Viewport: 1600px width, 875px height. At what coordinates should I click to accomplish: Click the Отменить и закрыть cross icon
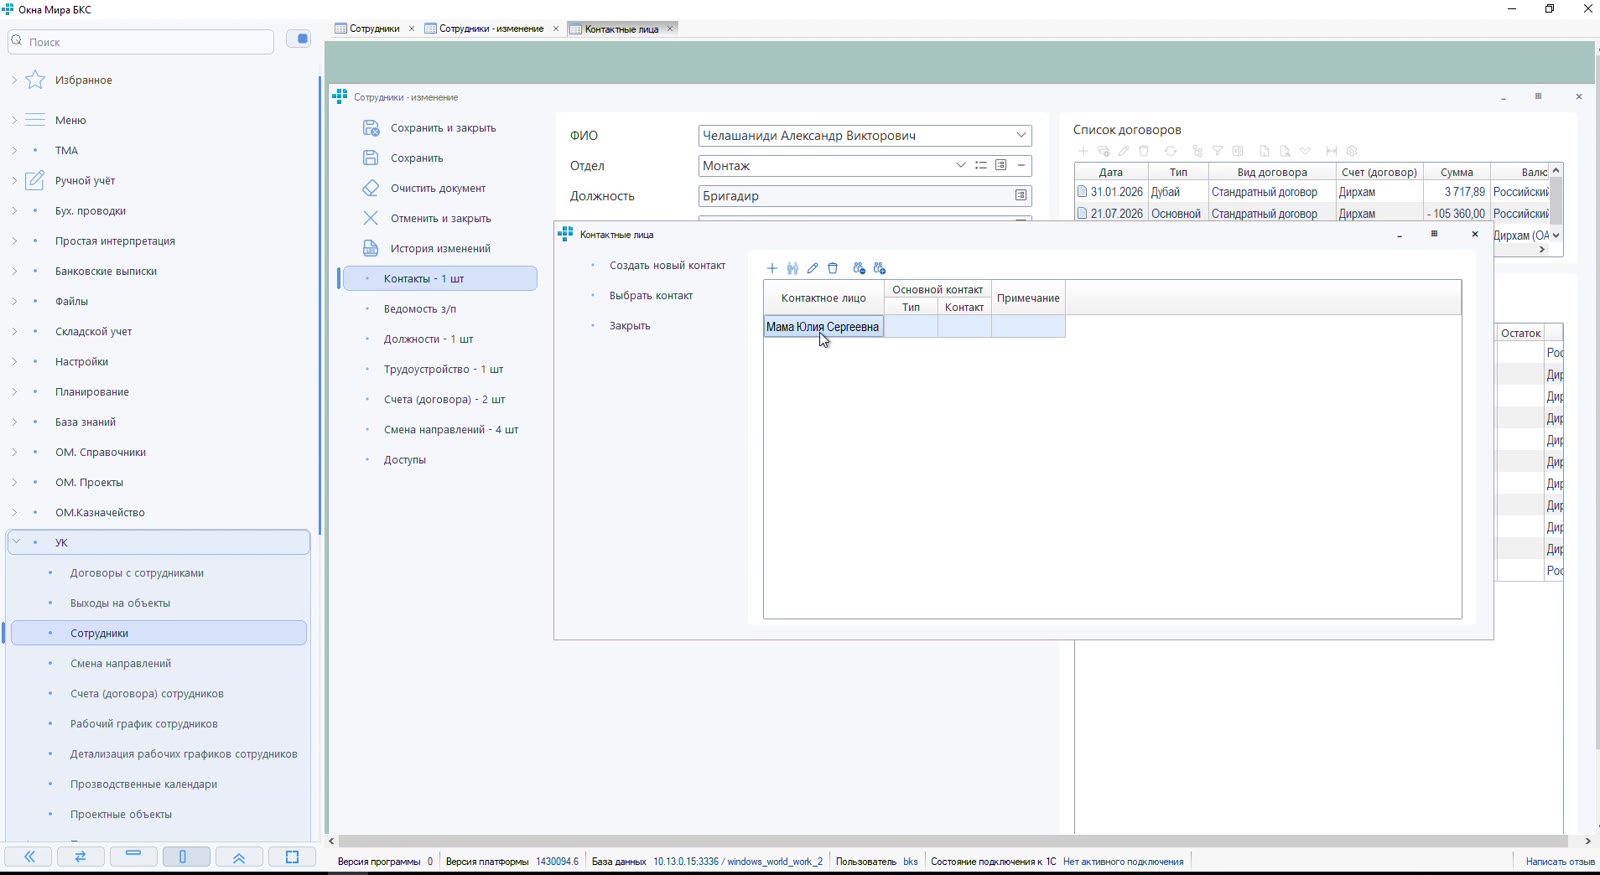(x=371, y=218)
